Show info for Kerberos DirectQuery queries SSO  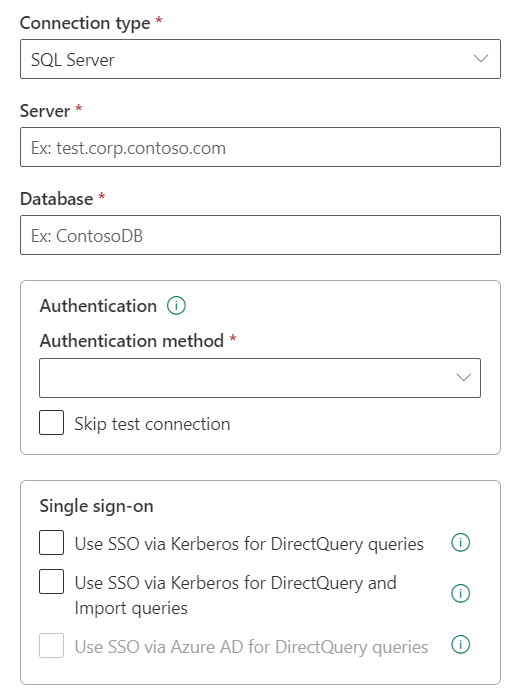pos(460,543)
